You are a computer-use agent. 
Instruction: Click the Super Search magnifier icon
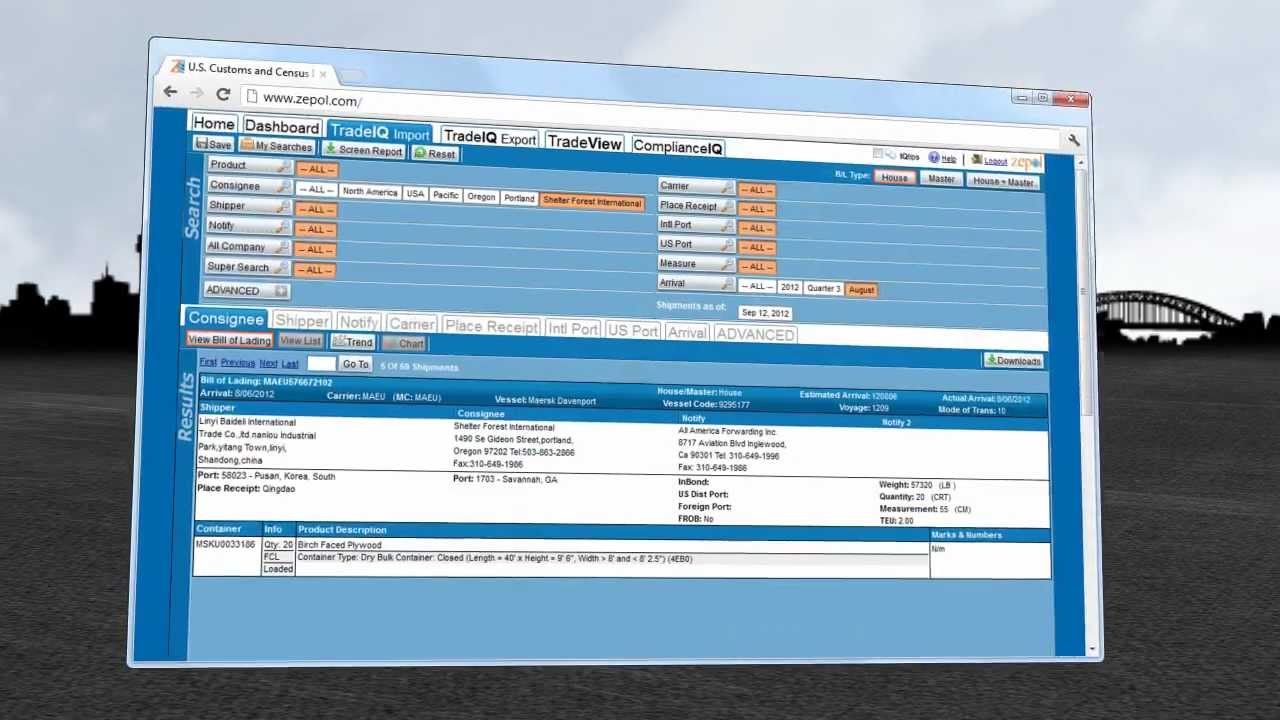pyautogui.click(x=282, y=268)
